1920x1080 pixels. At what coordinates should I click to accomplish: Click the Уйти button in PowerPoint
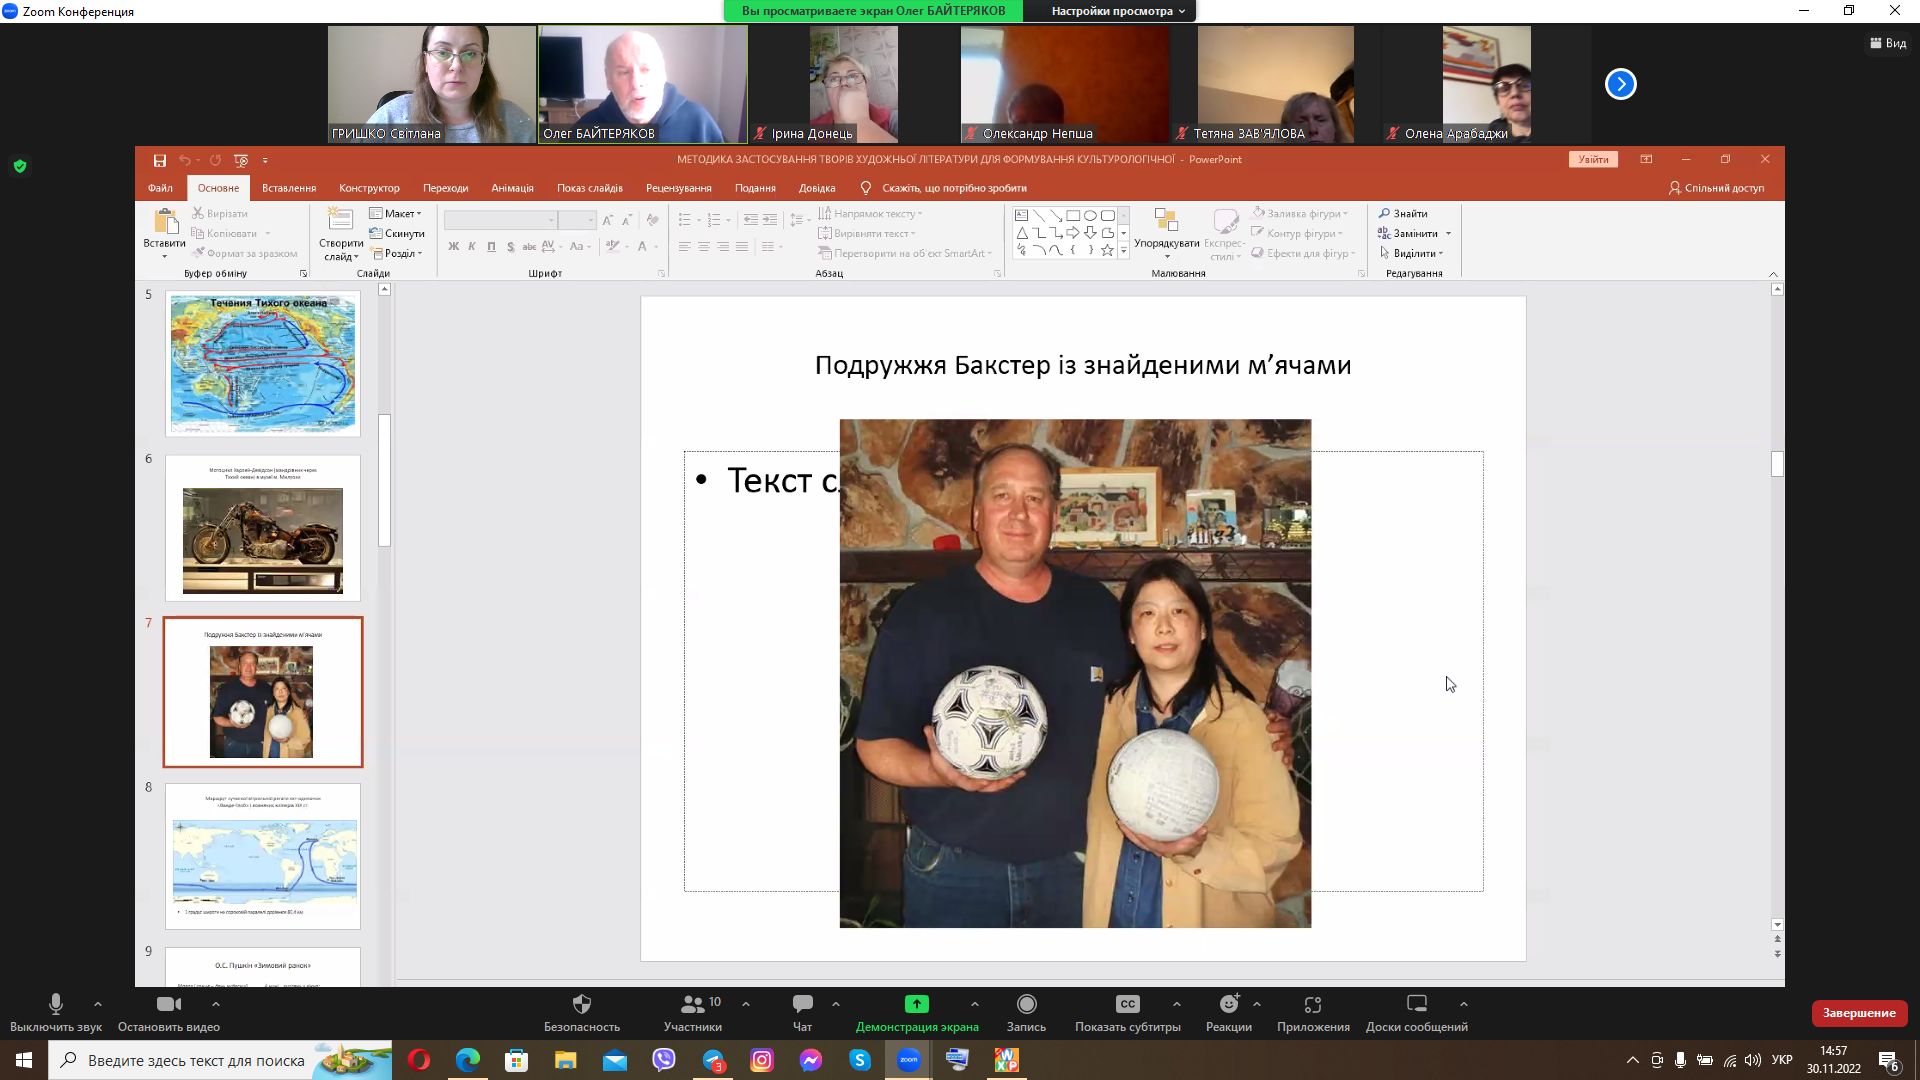coord(1592,160)
